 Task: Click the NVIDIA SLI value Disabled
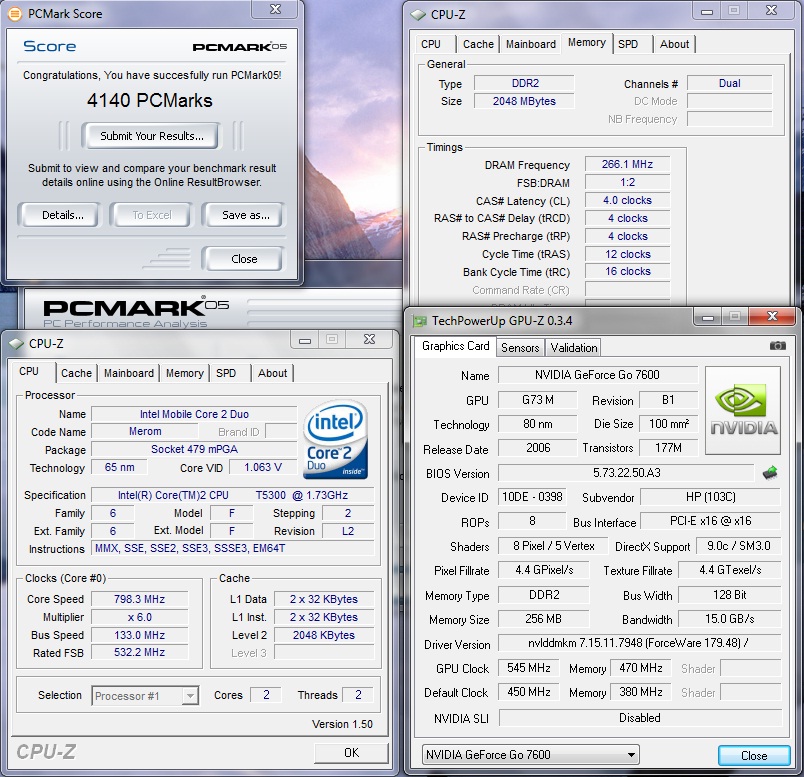click(x=639, y=718)
